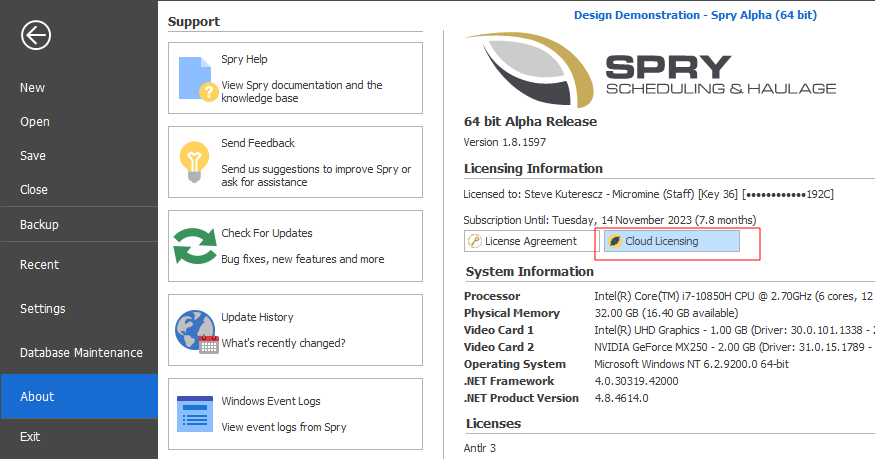Select Open in the sidebar
Viewport: 875px width, 459px height.
point(35,122)
